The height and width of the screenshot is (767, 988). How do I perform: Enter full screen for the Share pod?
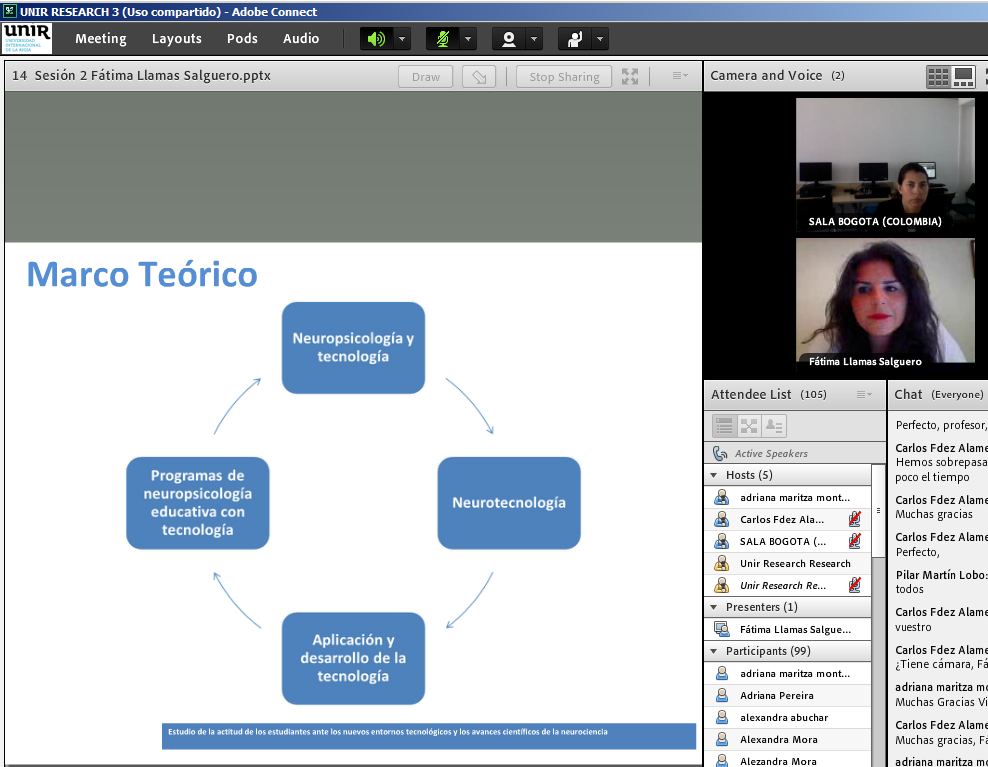click(630, 76)
